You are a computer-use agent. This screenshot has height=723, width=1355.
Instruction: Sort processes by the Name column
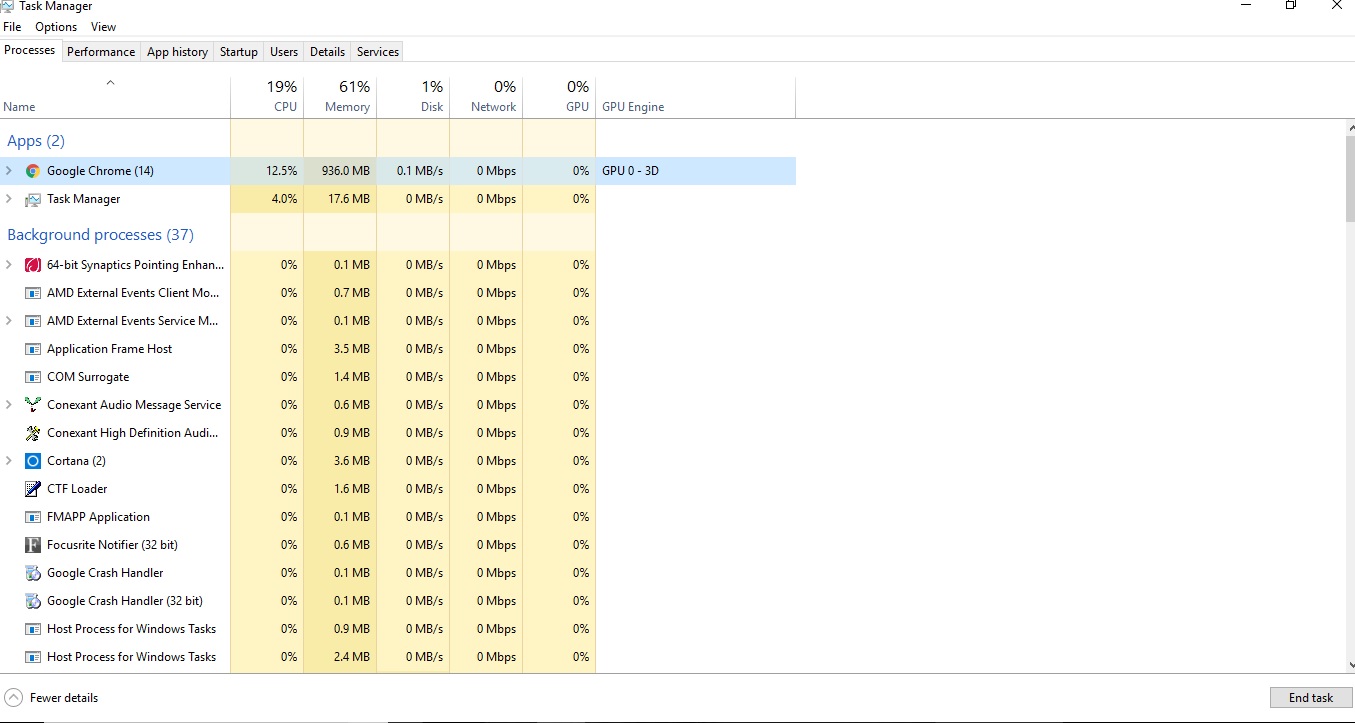tap(115, 98)
